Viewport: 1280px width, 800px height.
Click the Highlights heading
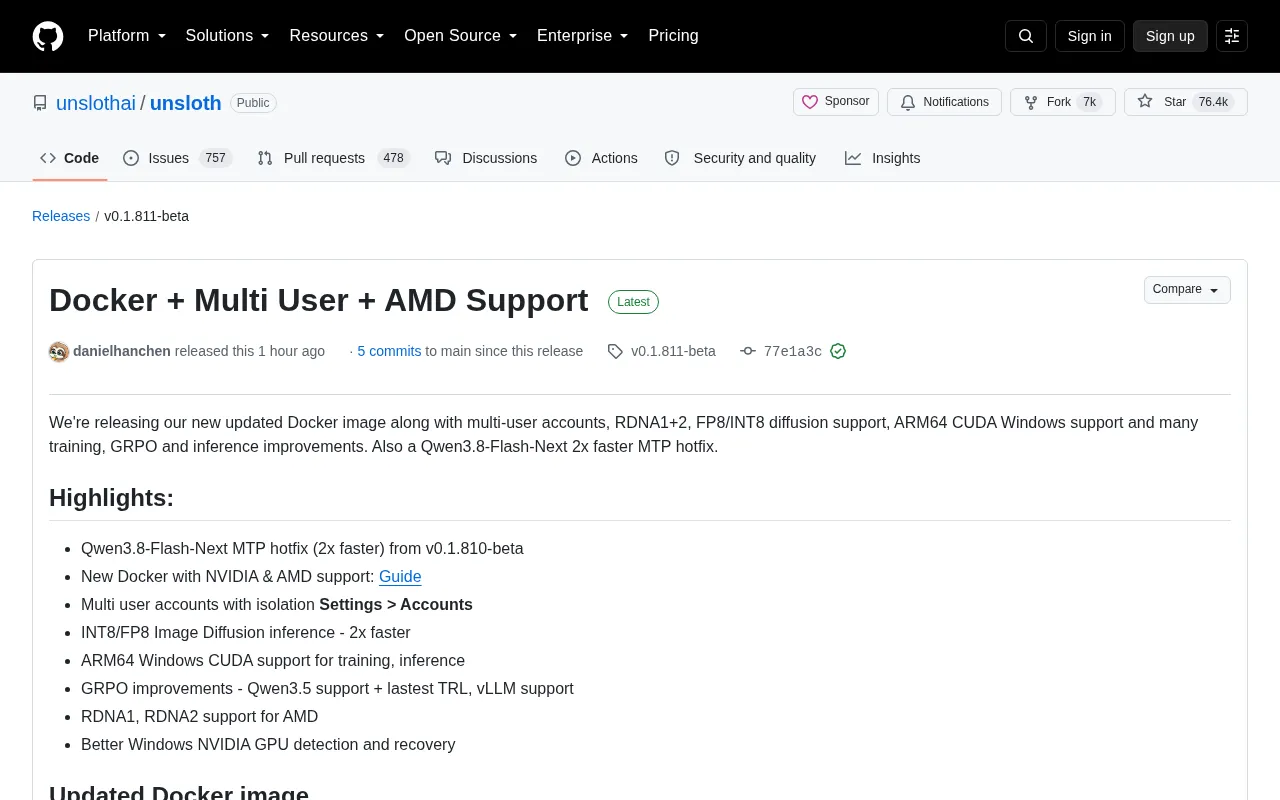tap(111, 498)
